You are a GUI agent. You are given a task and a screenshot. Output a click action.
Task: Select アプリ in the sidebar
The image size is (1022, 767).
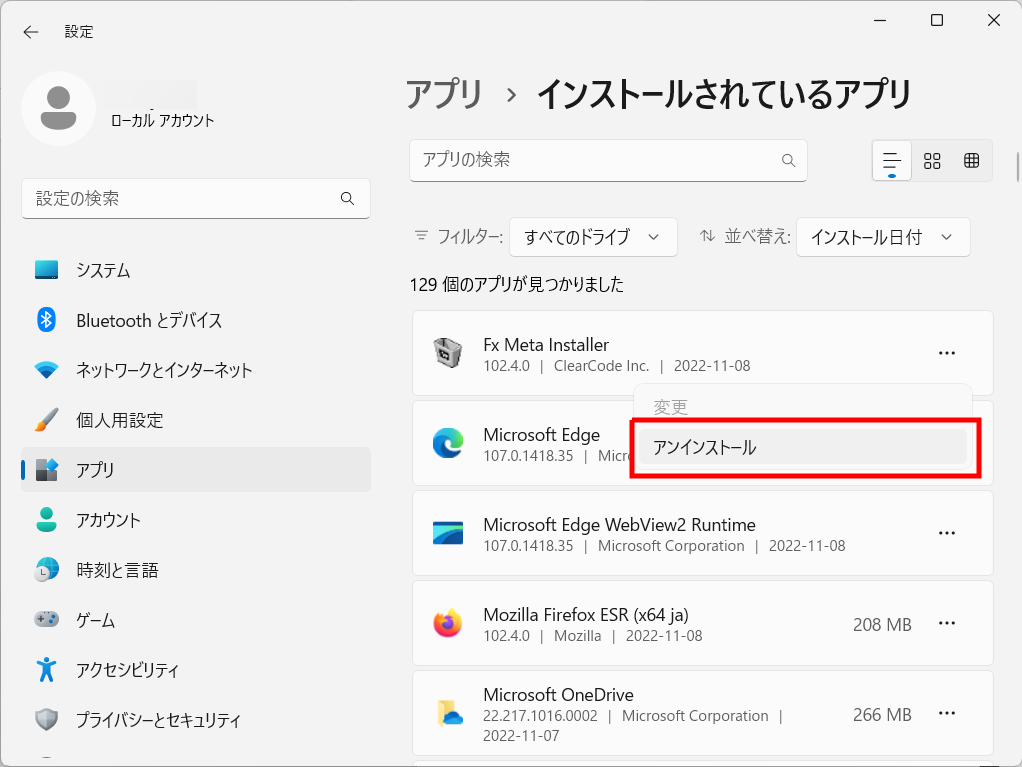[x=196, y=469]
